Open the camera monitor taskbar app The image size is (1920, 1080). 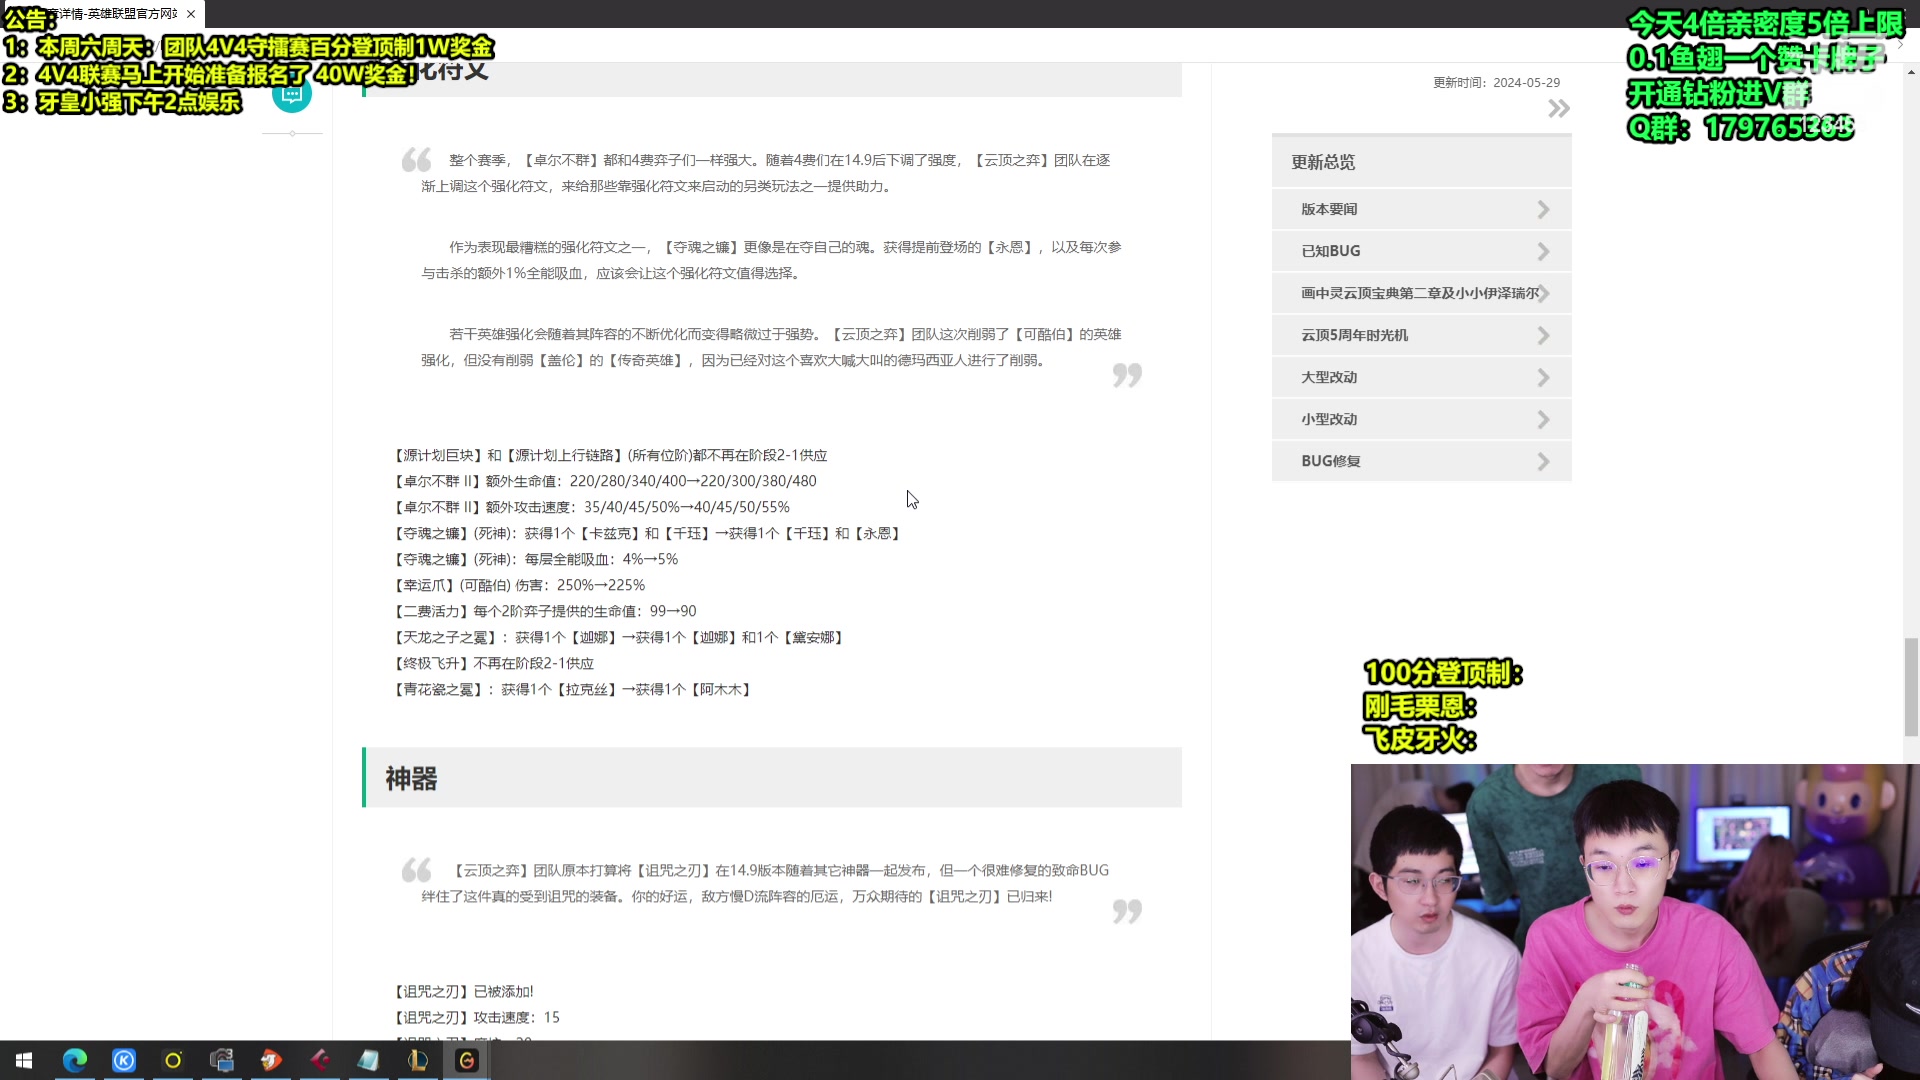(x=222, y=1060)
